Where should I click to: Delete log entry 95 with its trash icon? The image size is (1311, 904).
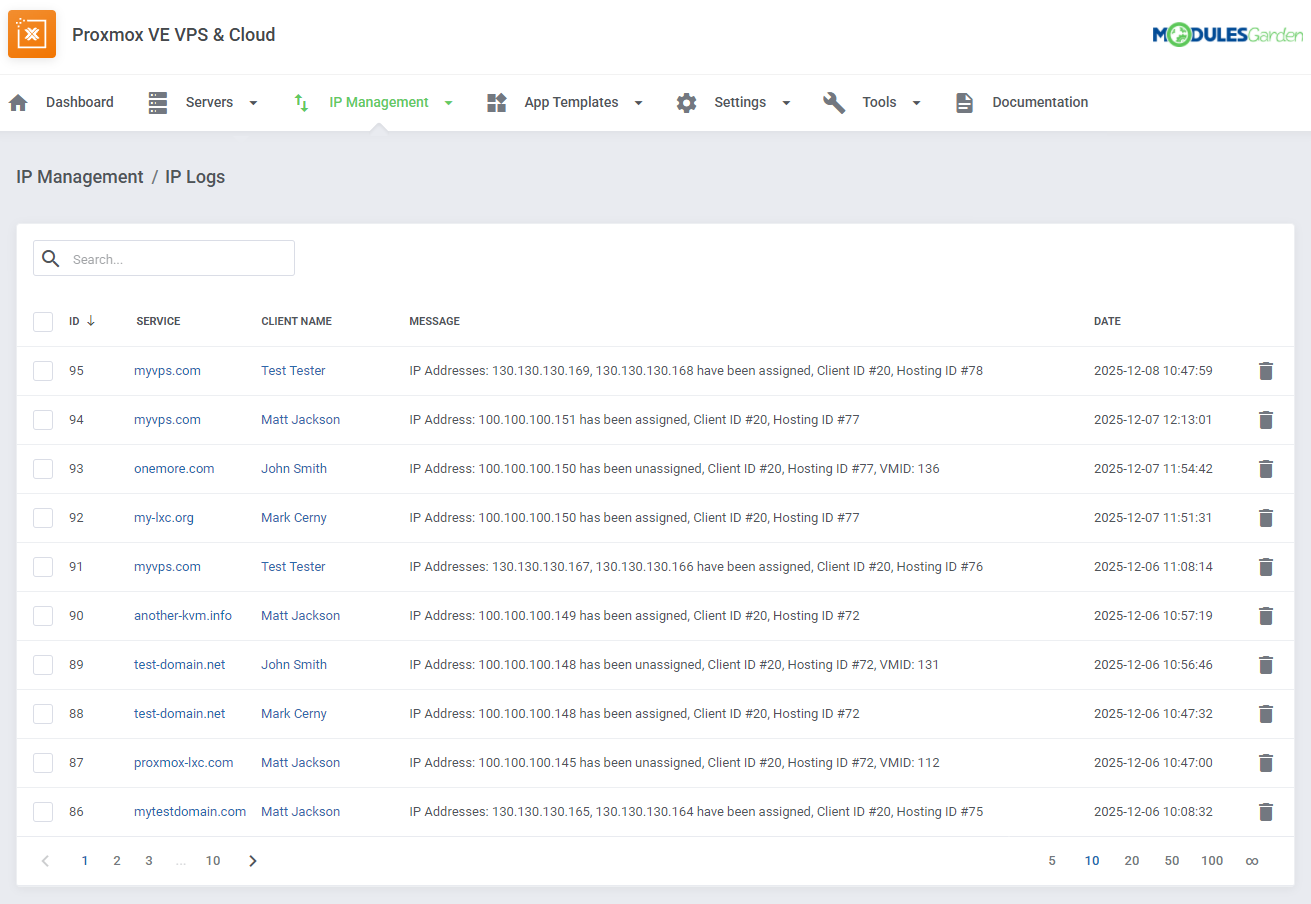(x=1266, y=371)
